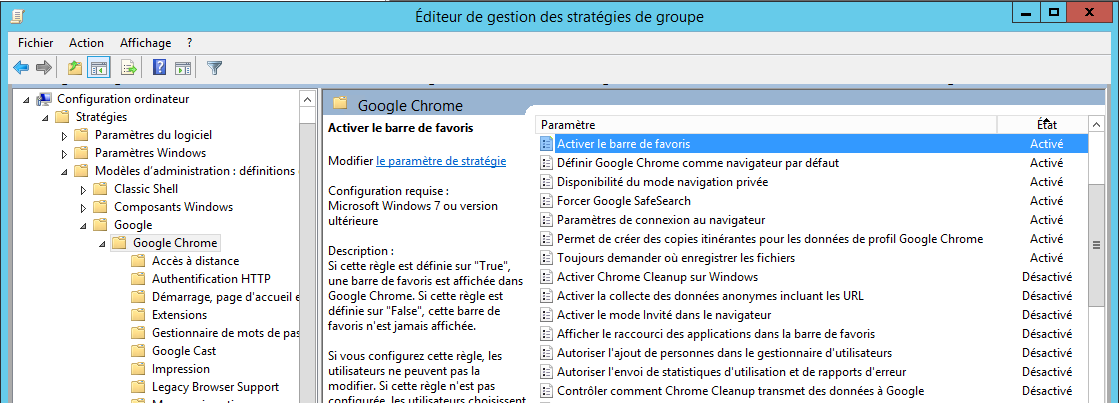
Task: Click the Composants Windows folder icon
Action: [x=101, y=207]
